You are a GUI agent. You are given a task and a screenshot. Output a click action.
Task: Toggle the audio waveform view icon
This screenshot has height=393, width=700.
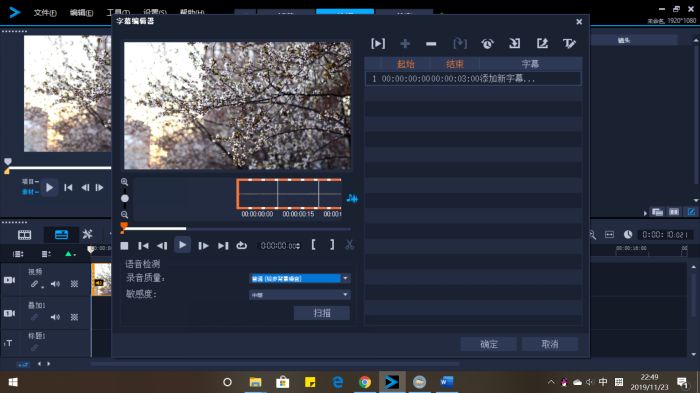[352, 198]
